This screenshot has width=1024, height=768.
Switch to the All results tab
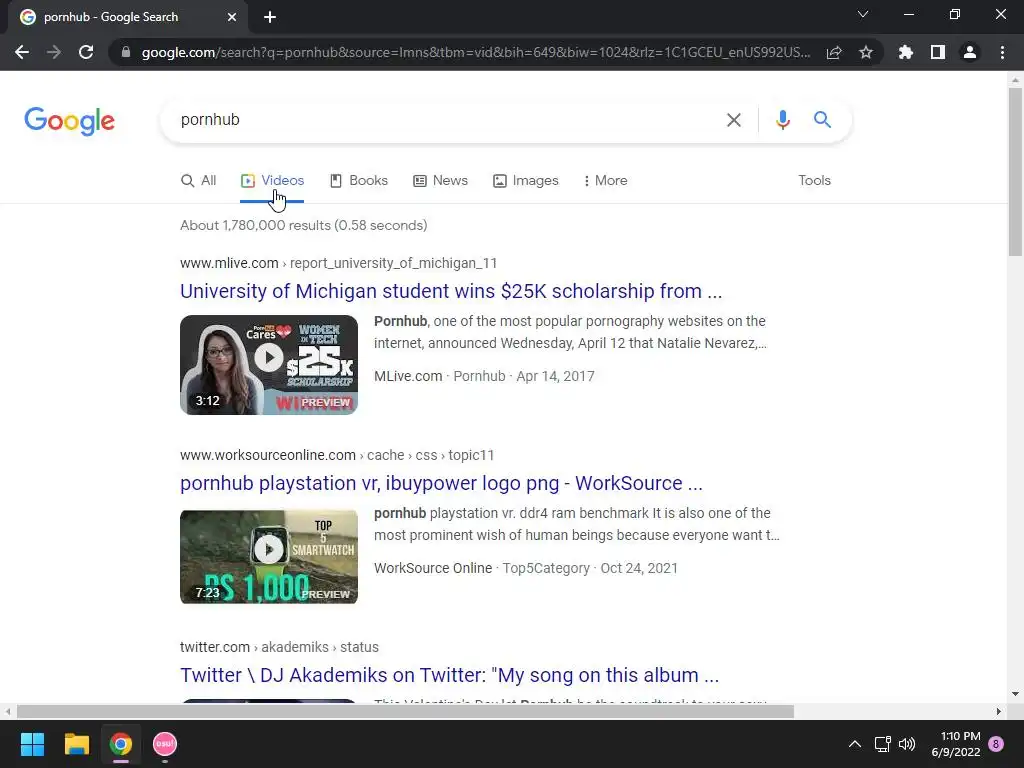coord(199,180)
